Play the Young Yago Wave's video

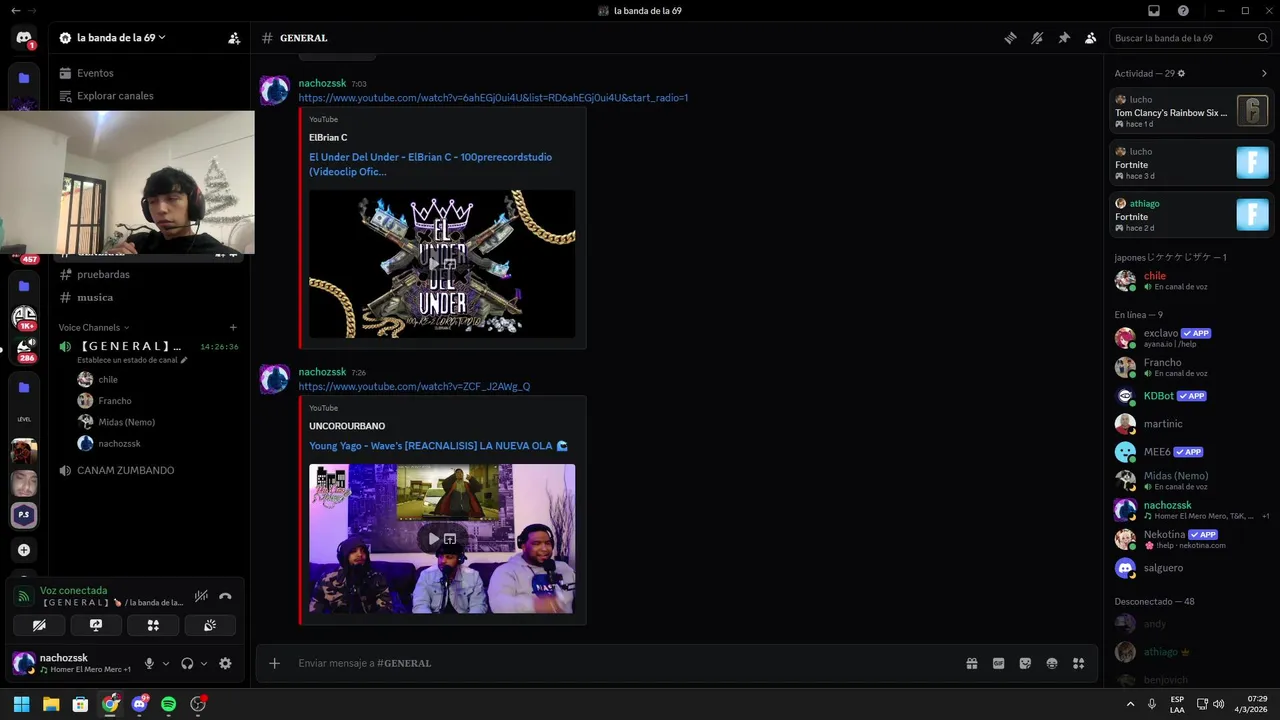point(434,539)
